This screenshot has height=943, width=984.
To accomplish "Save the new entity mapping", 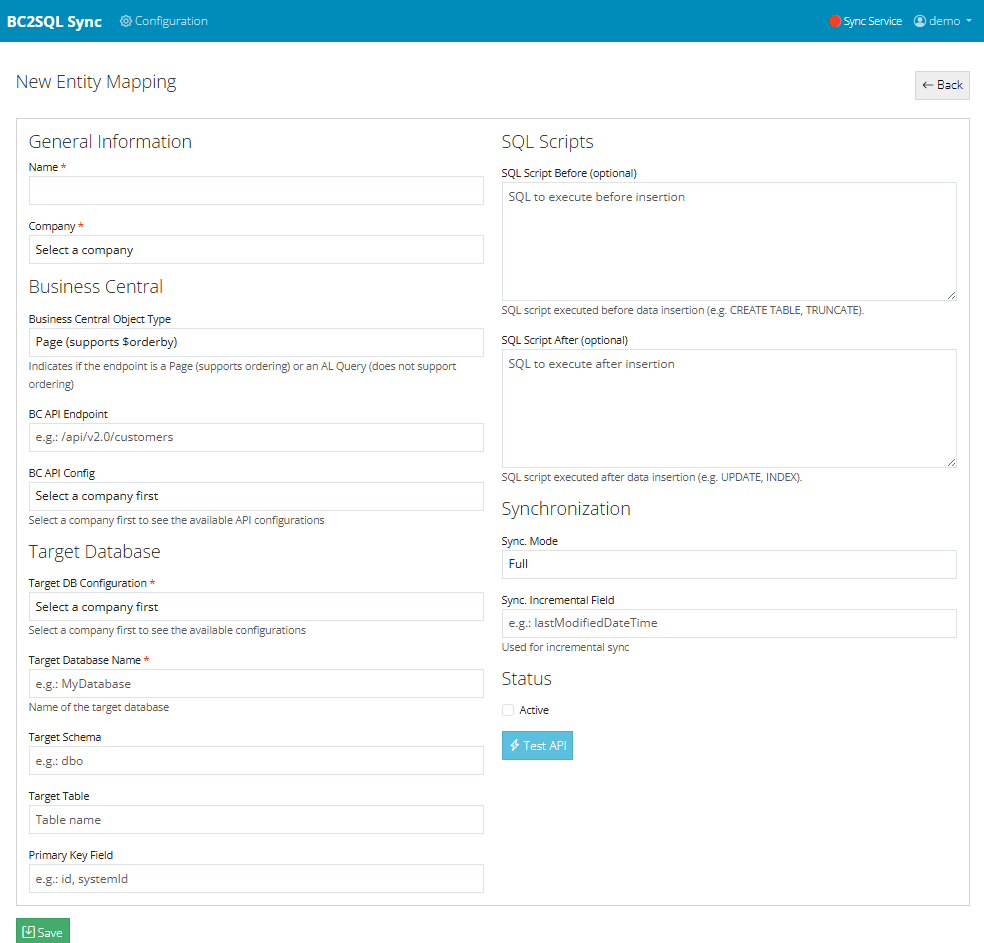I will tap(43, 932).
